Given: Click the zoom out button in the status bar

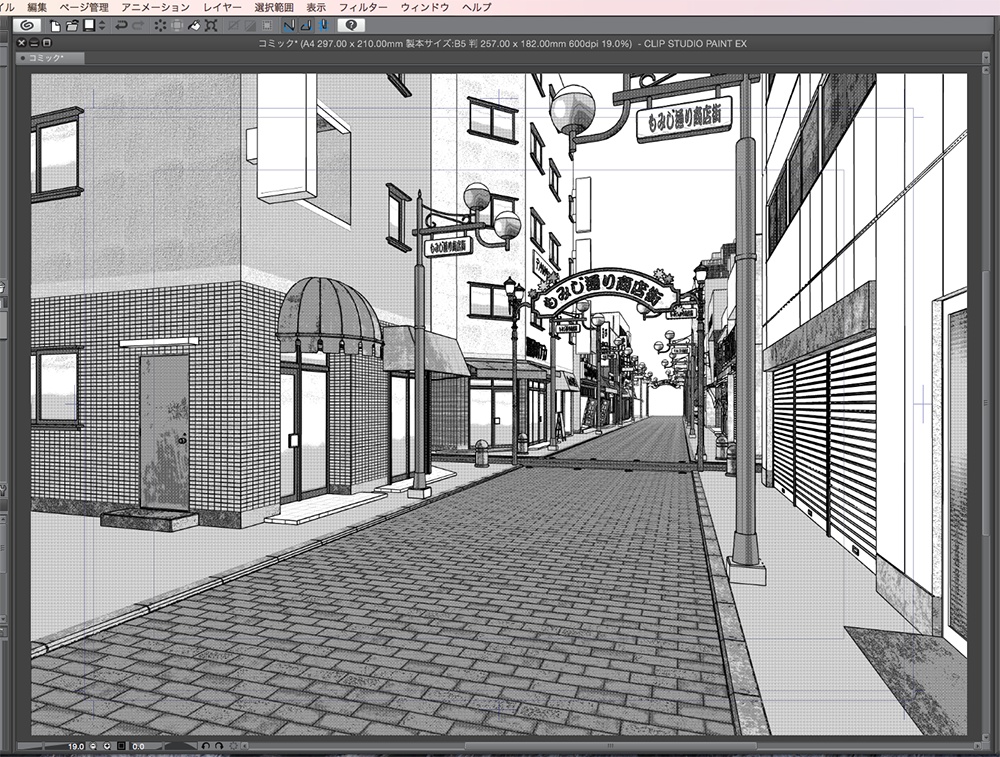Looking at the screenshot, I should pos(93,747).
